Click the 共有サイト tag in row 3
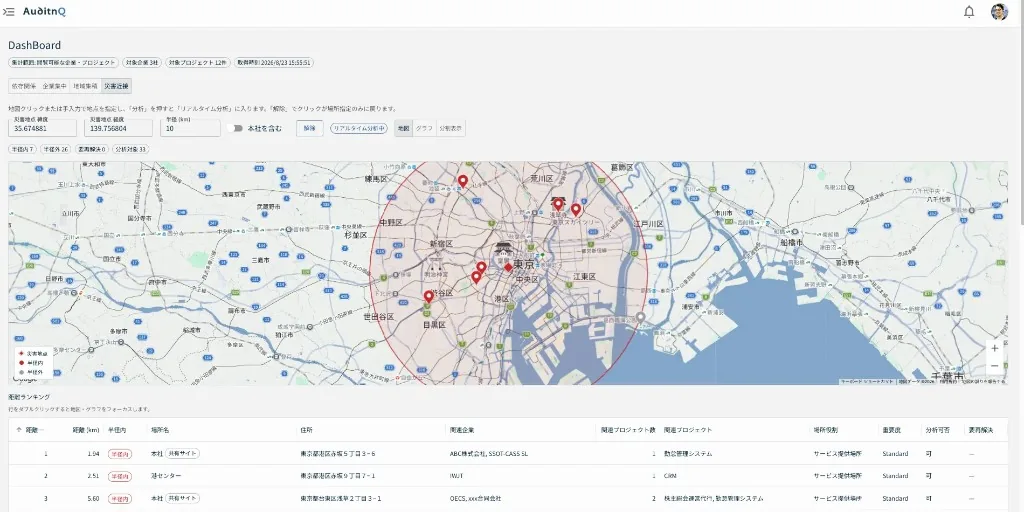1024x512 pixels. tap(182, 498)
